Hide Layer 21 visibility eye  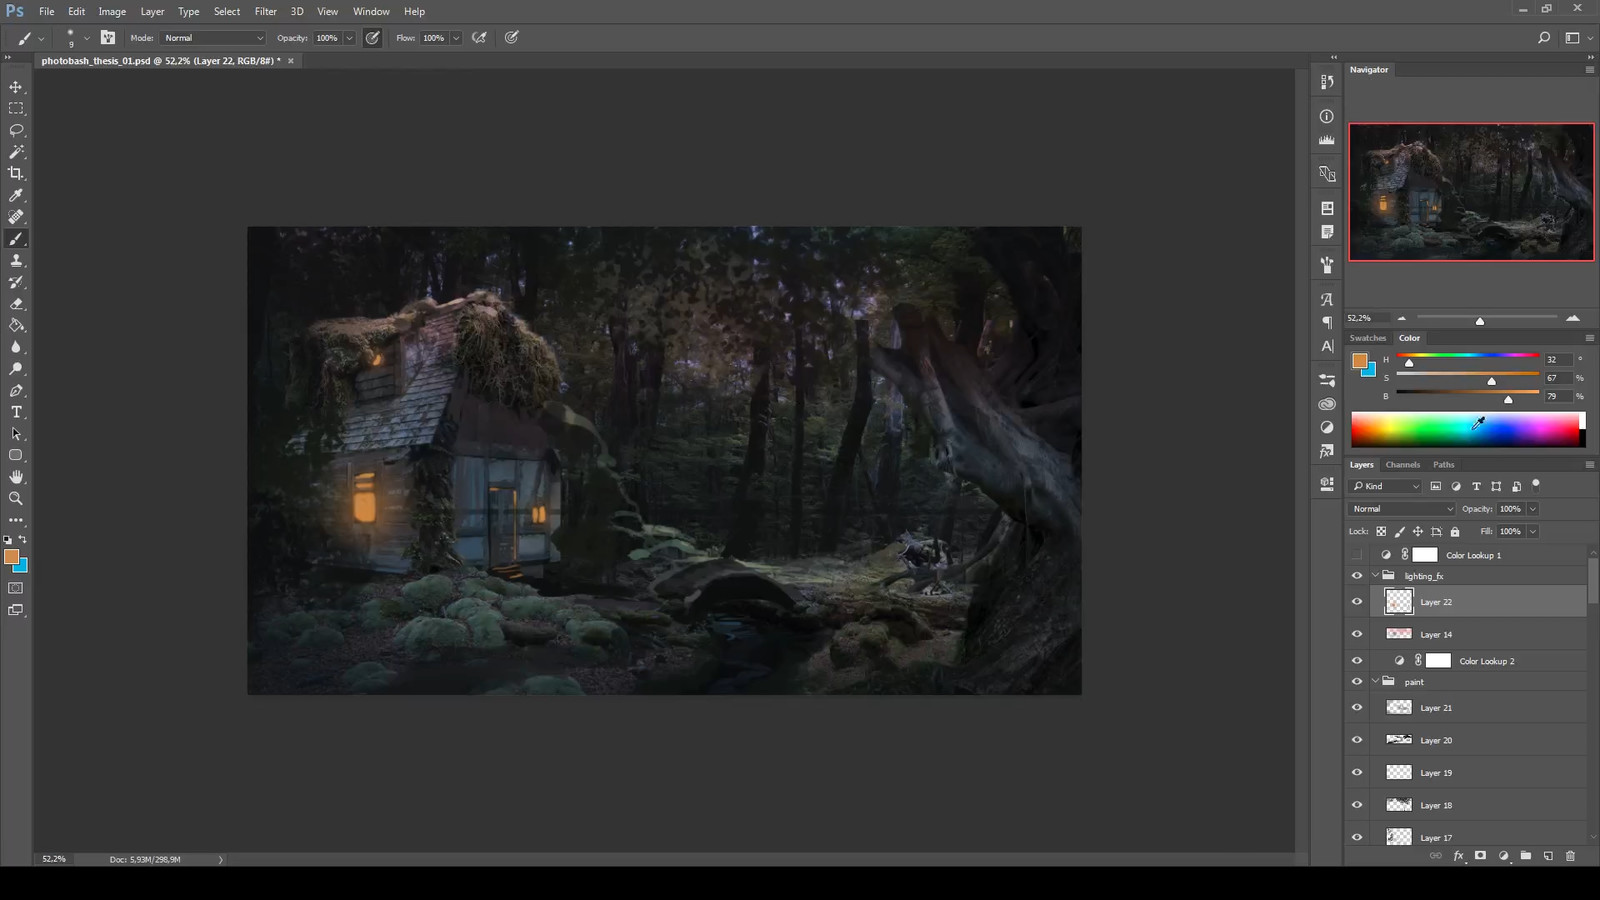1357,708
